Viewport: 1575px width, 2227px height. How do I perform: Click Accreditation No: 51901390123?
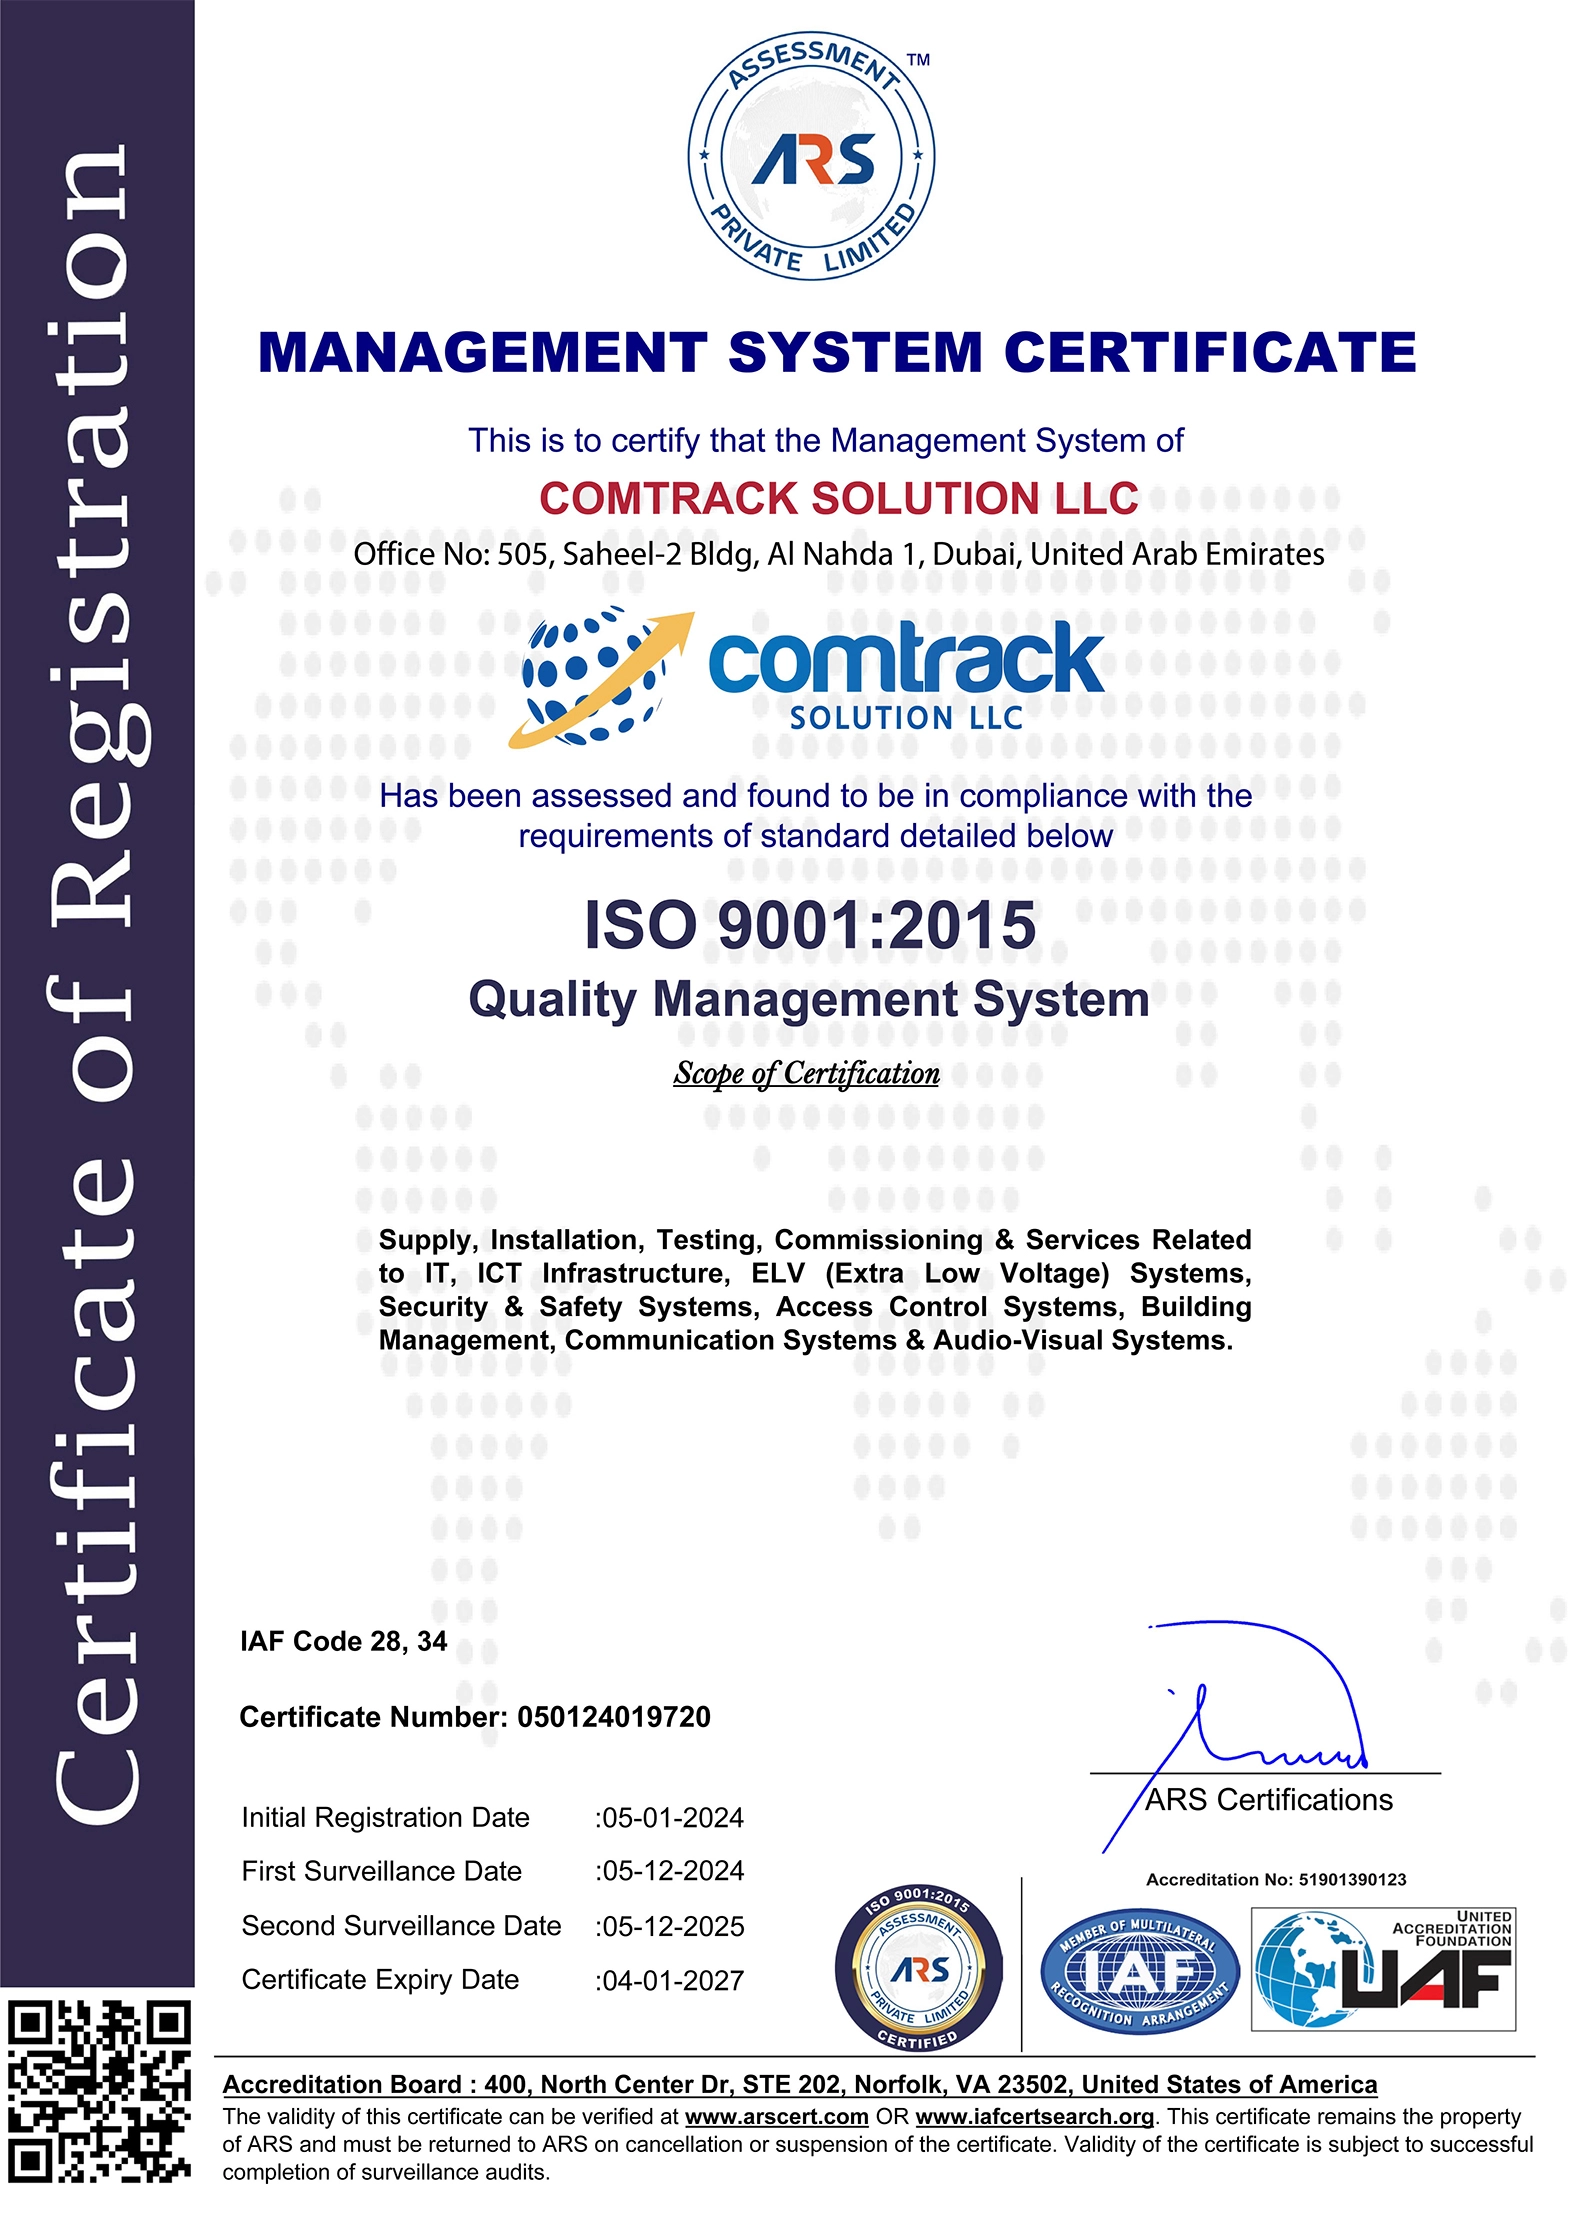click(x=1276, y=1880)
